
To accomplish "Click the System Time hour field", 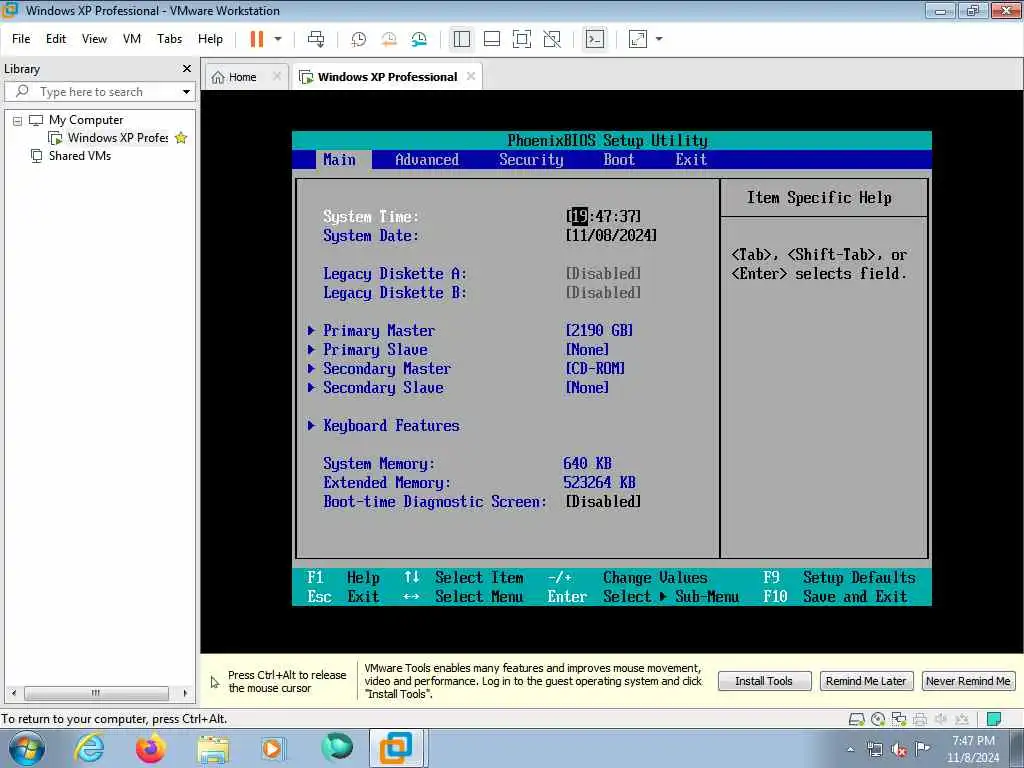I will point(579,216).
